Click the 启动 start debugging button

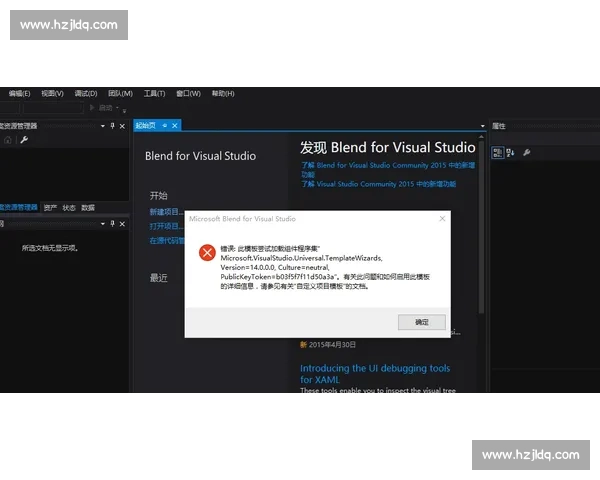pyautogui.click(x=101, y=108)
